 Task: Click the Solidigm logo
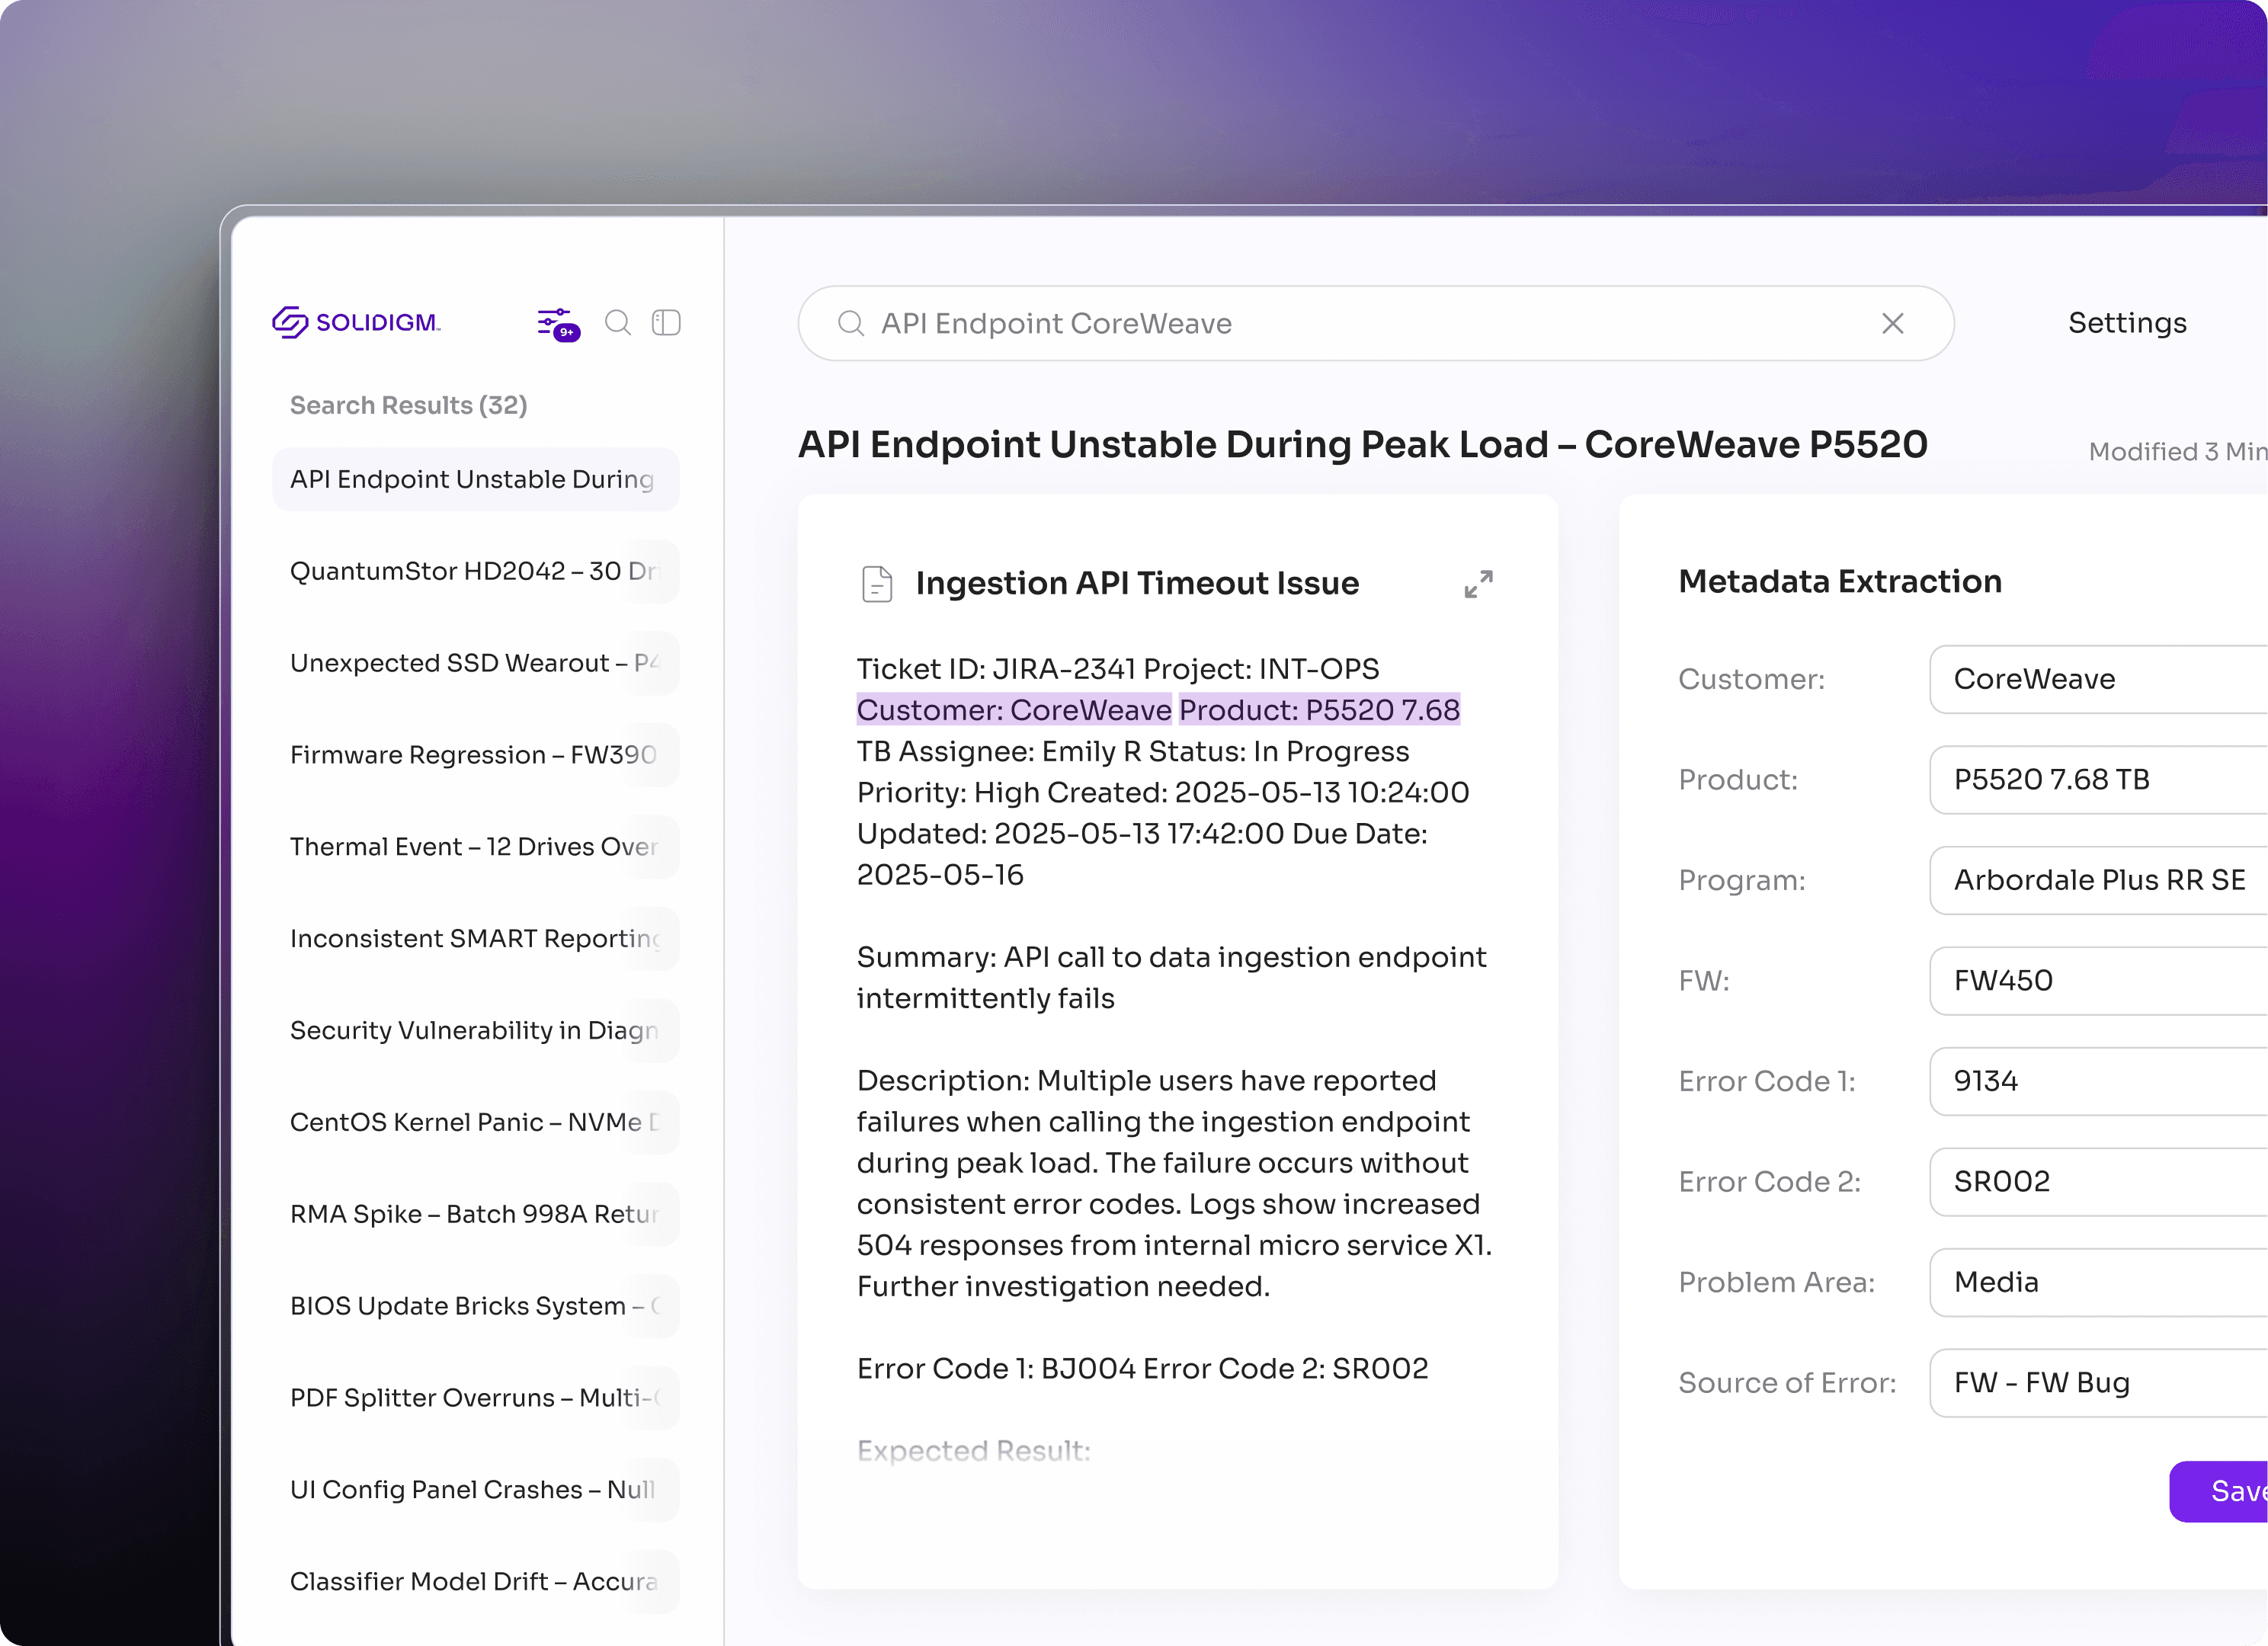tap(356, 322)
